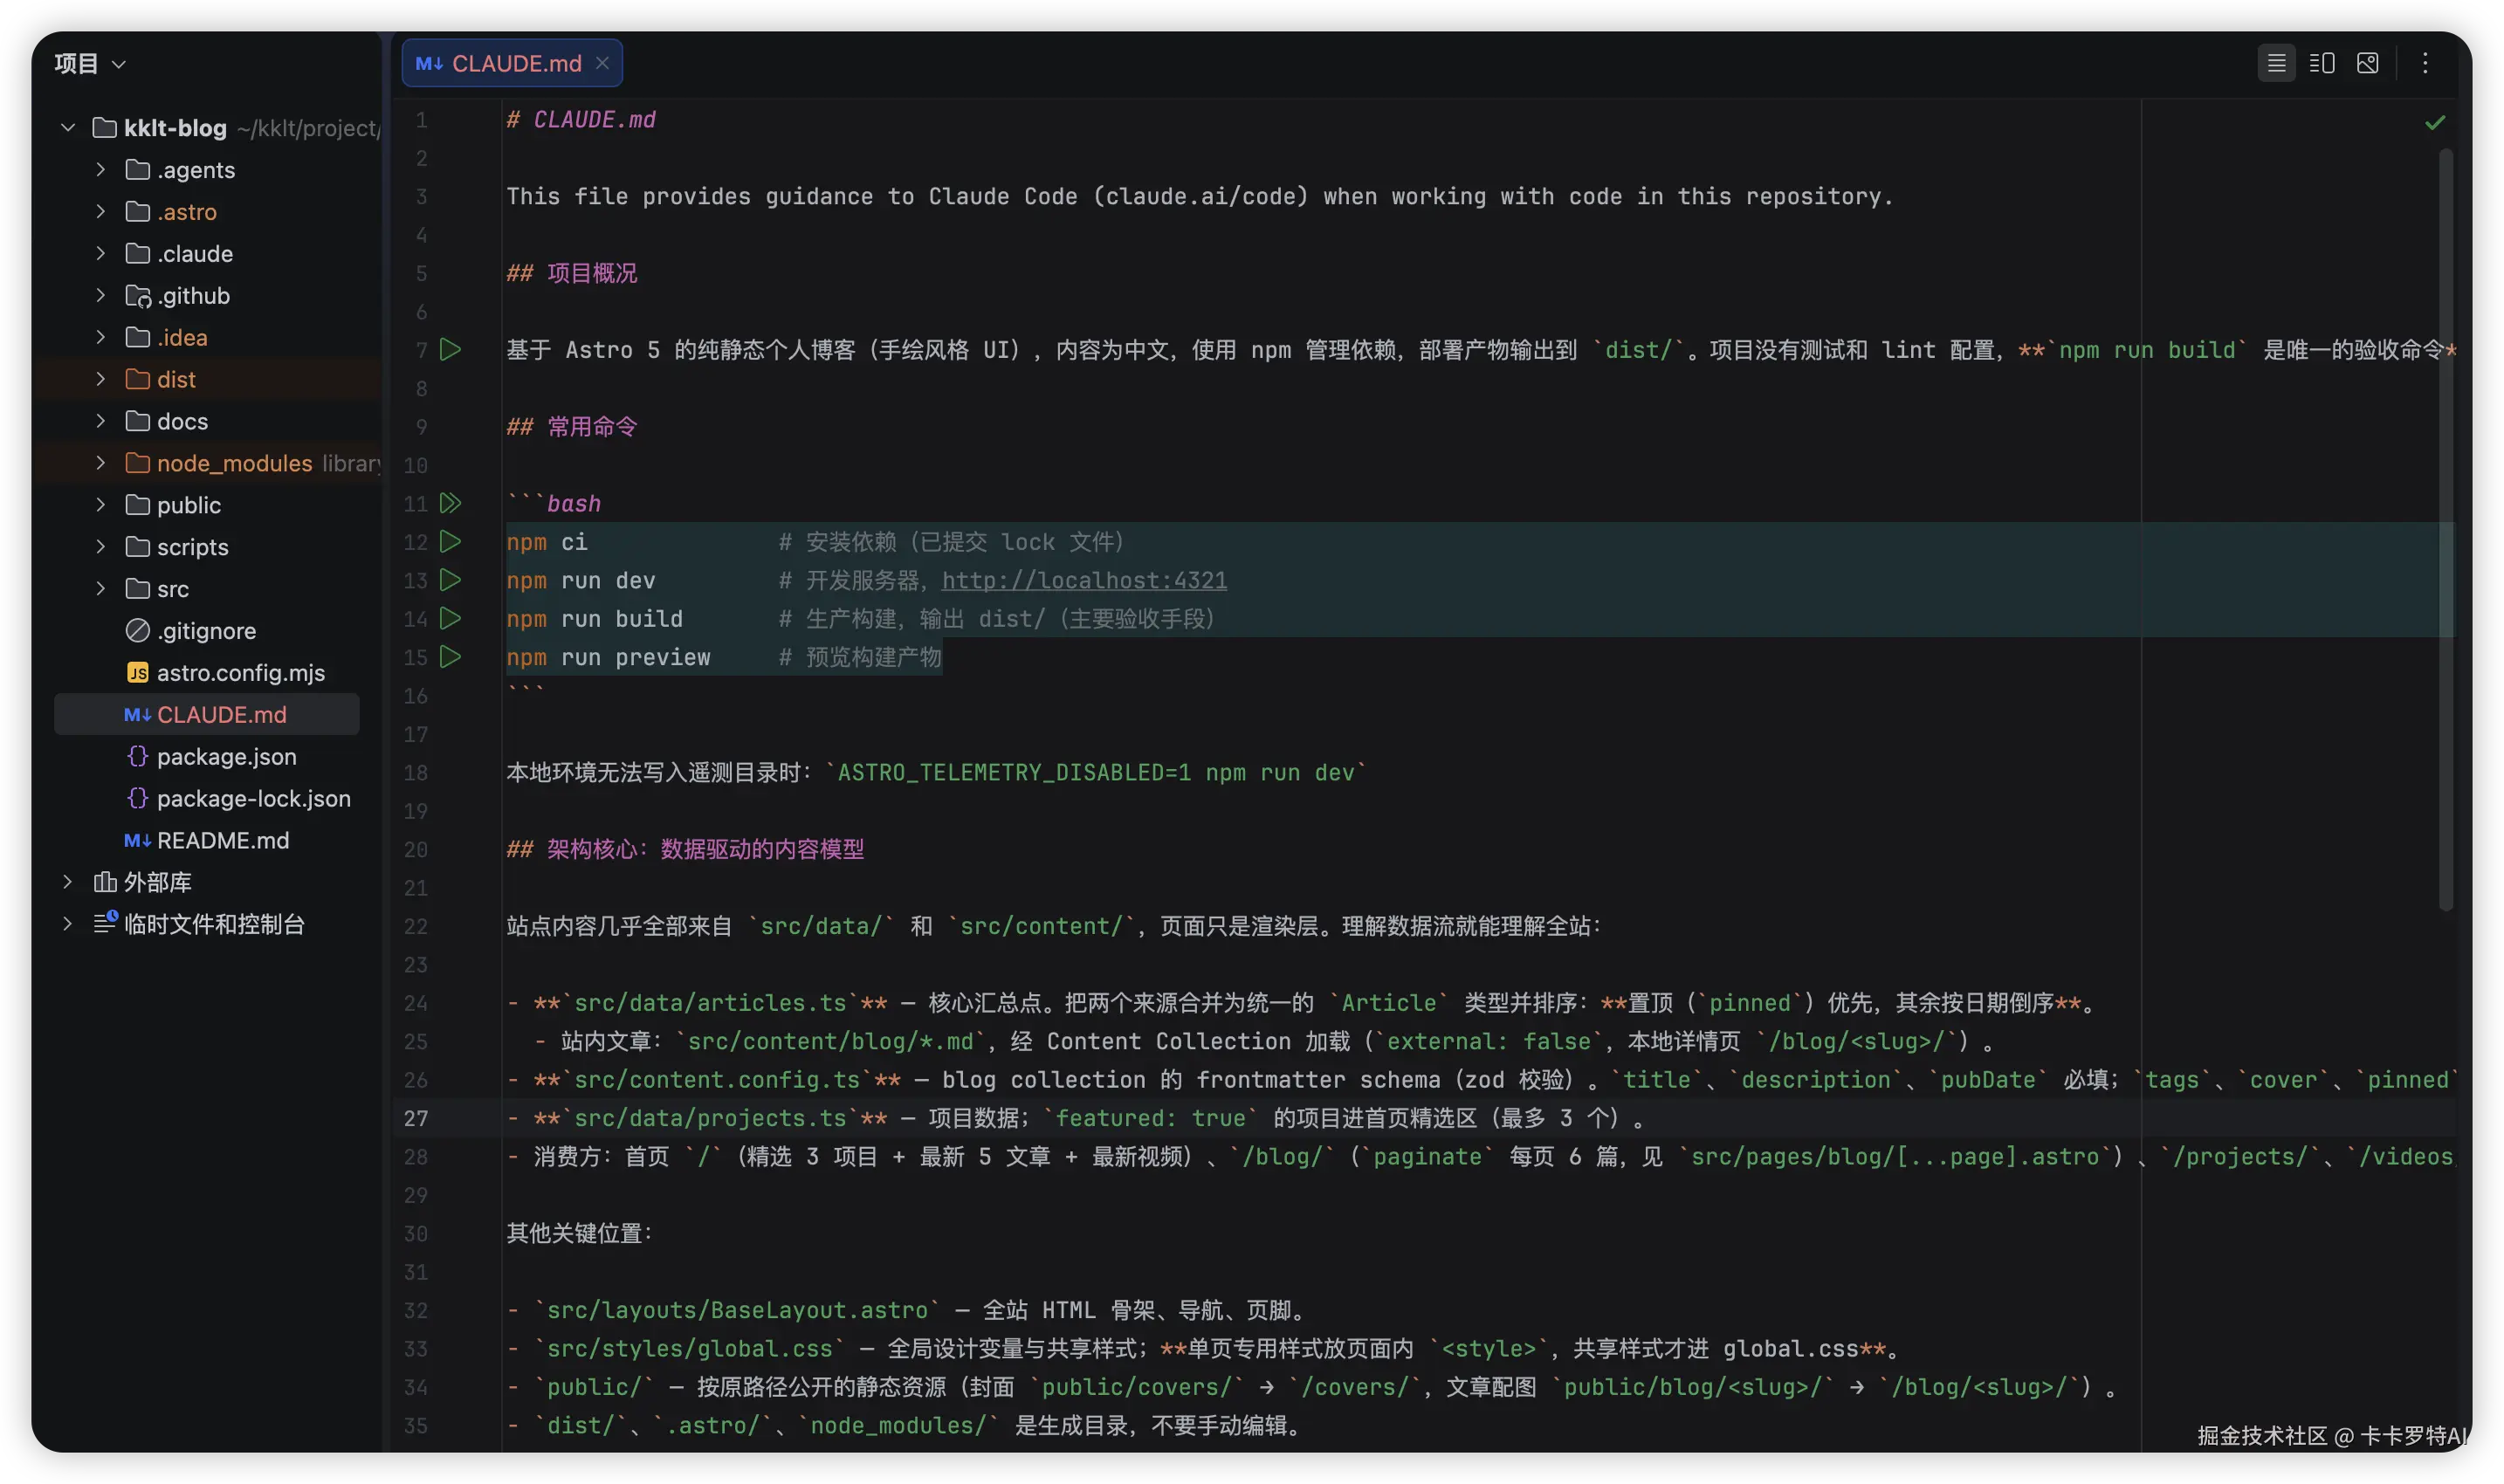Expand the node_modules folder
Screen dimensions: 2504x1484
pyautogui.click(x=100, y=463)
